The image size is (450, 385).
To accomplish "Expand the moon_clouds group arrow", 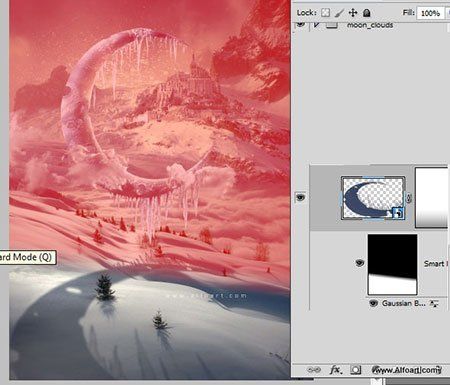I will tap(316, 24).
